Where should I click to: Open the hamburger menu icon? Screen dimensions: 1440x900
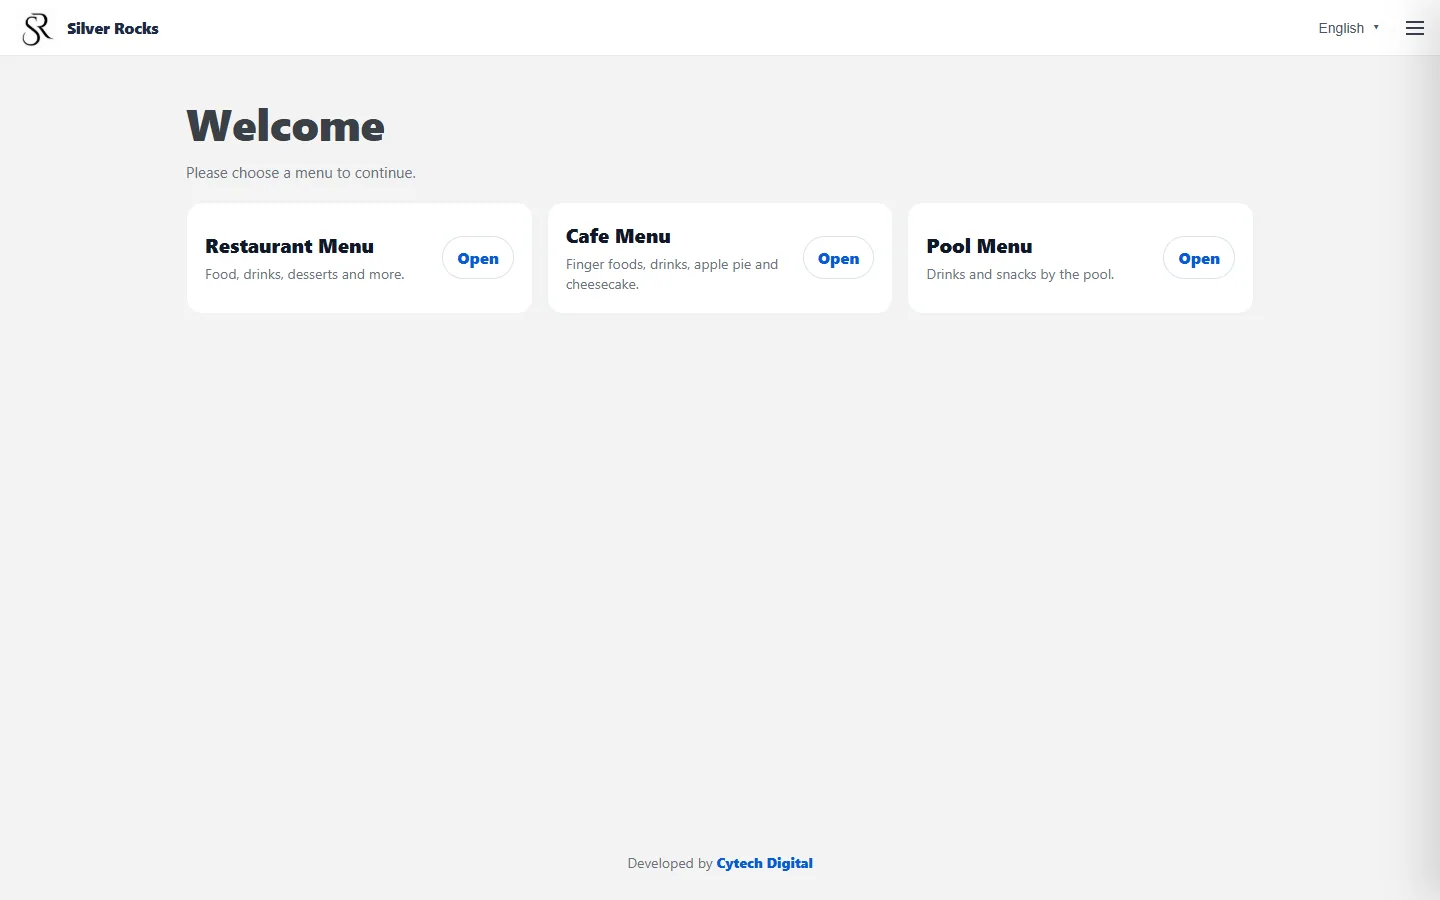tap(1414, 28)
